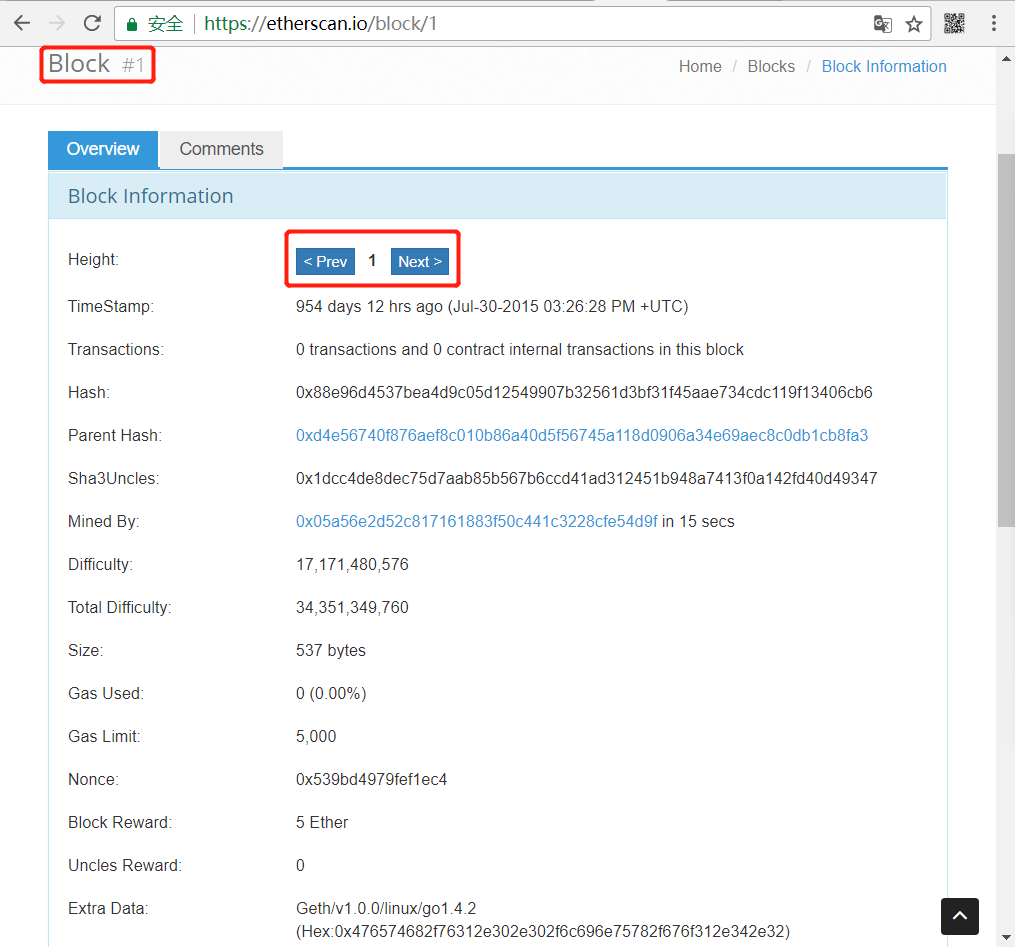Go to previous block with Prev

click(325, 262)
